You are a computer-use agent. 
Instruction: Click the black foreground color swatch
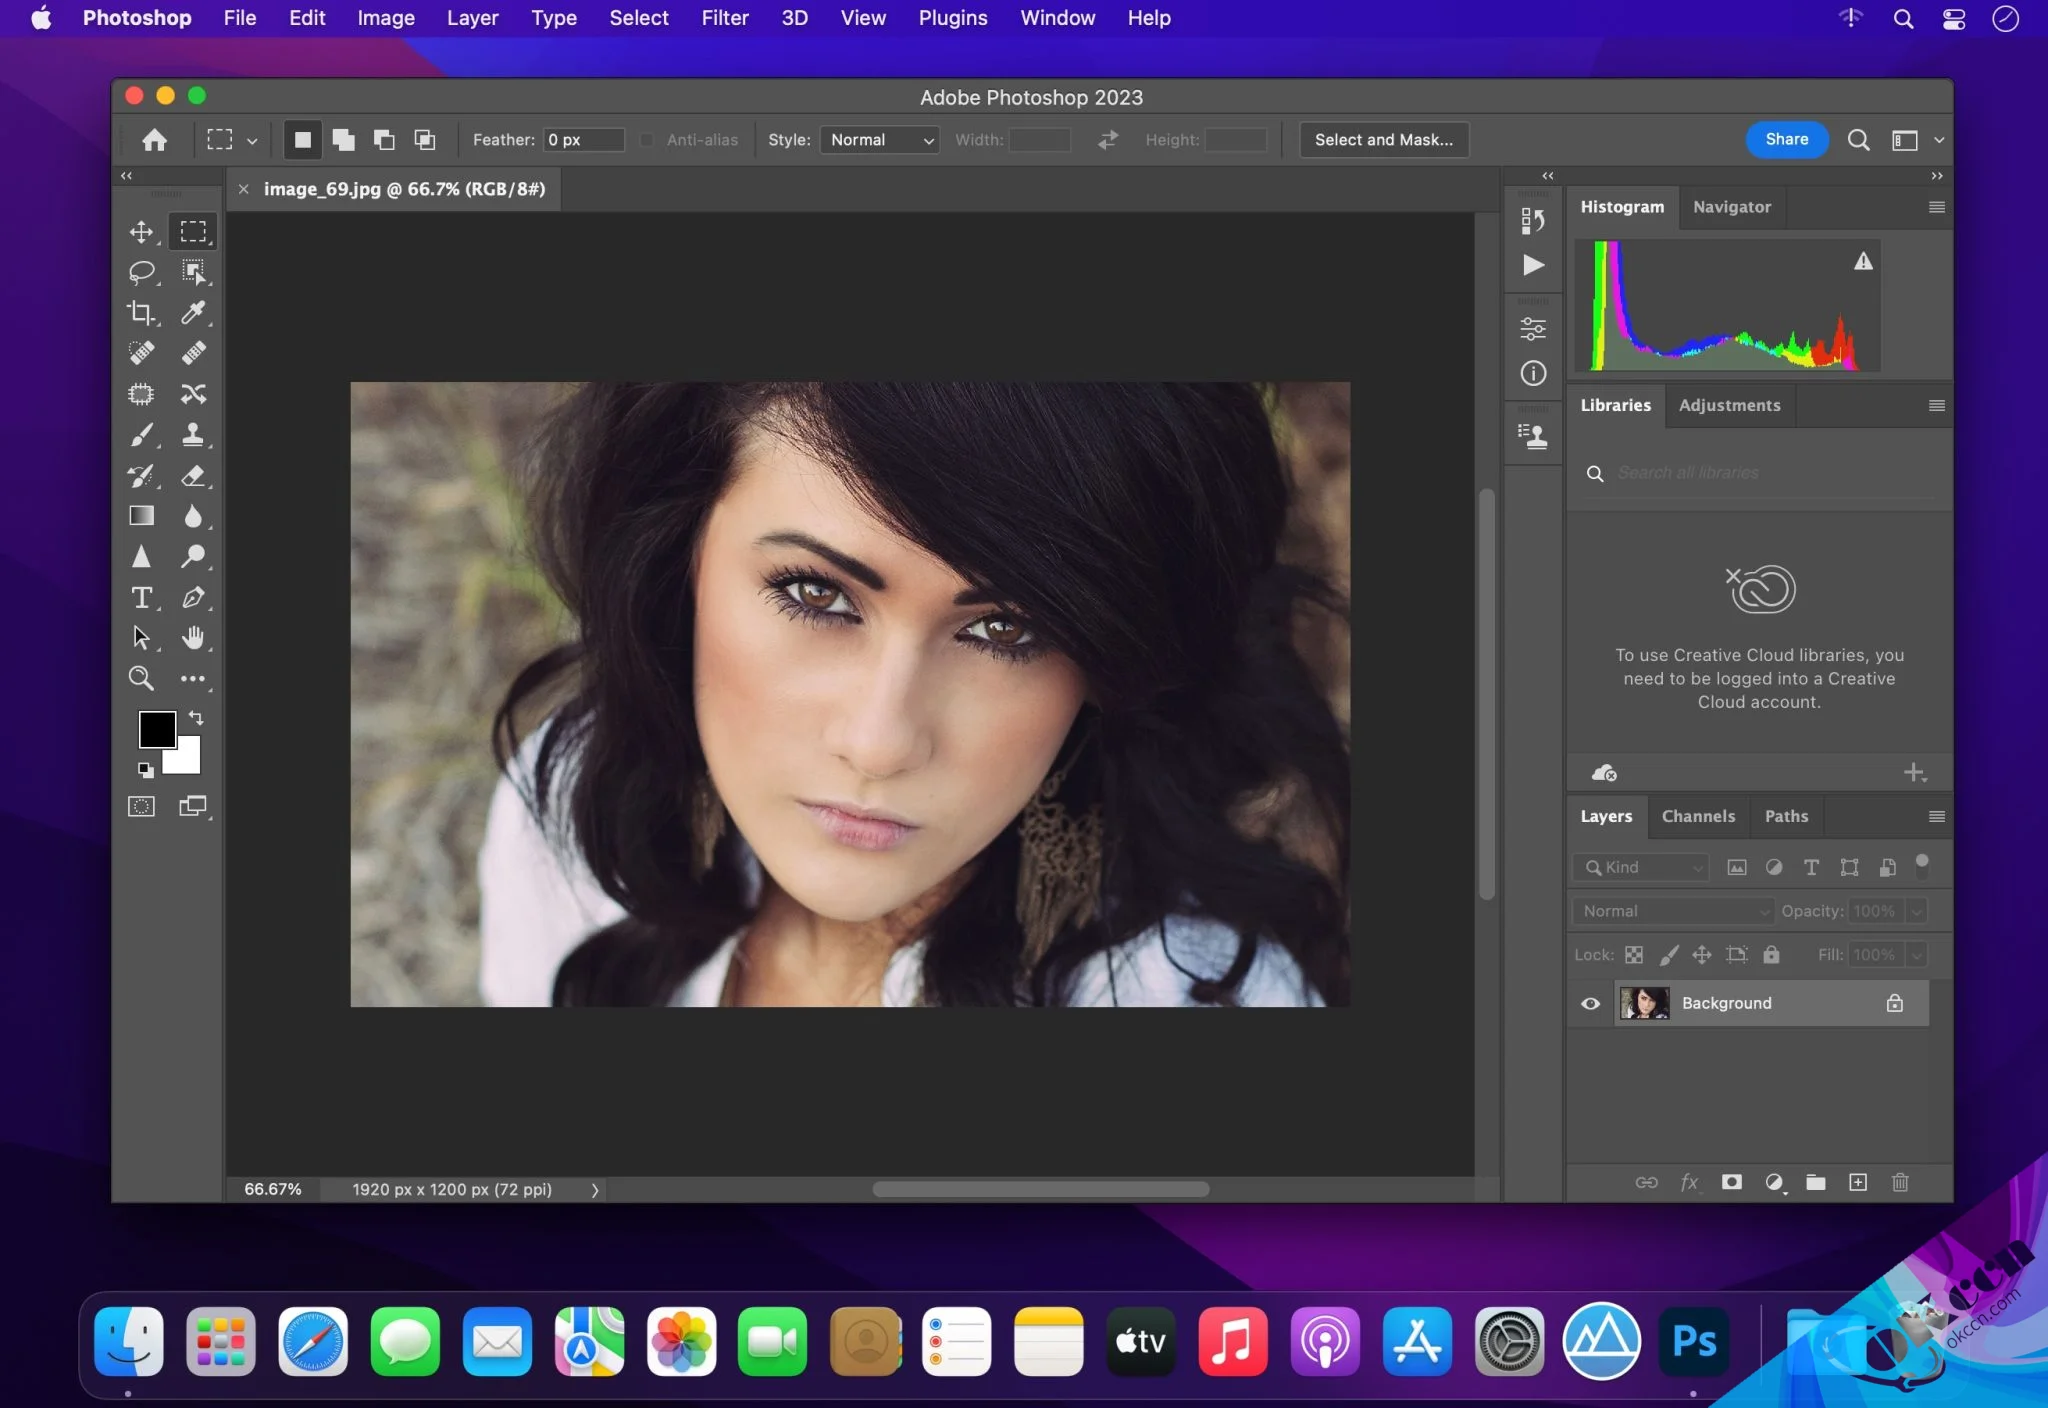click(156, 729)
